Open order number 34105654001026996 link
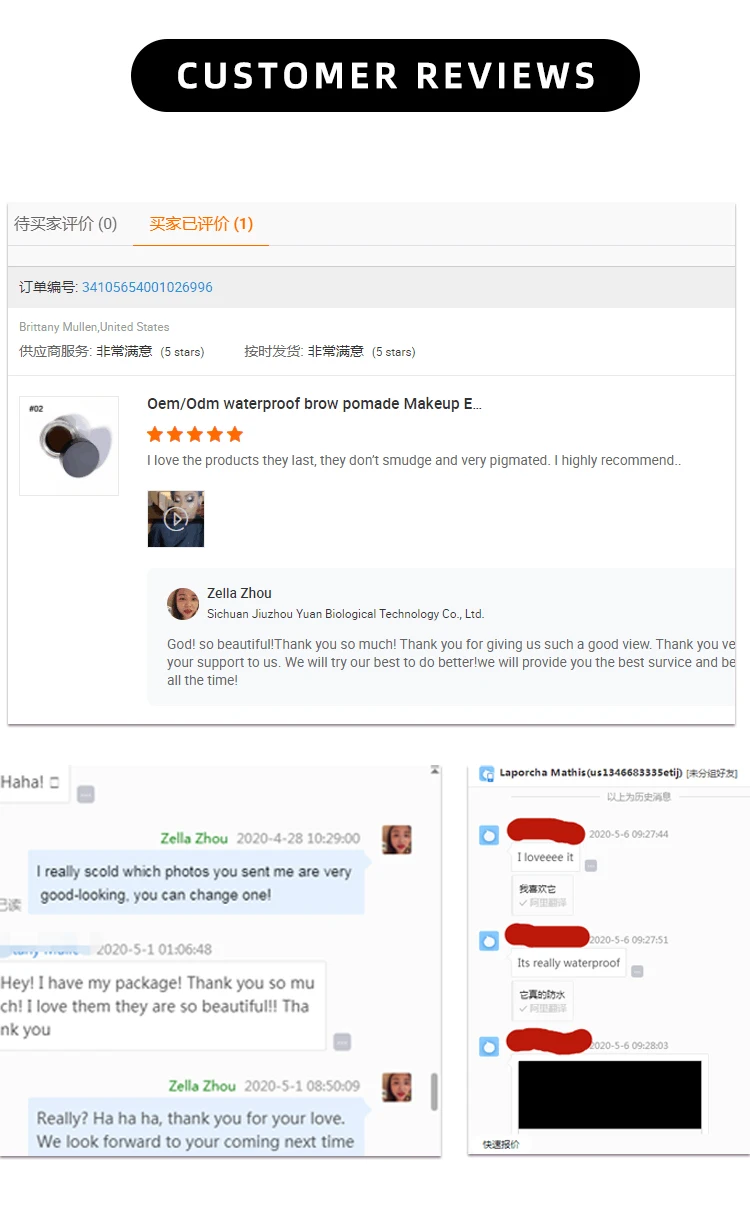Viewport: 750px width, 1212px height. click(147, 287)
